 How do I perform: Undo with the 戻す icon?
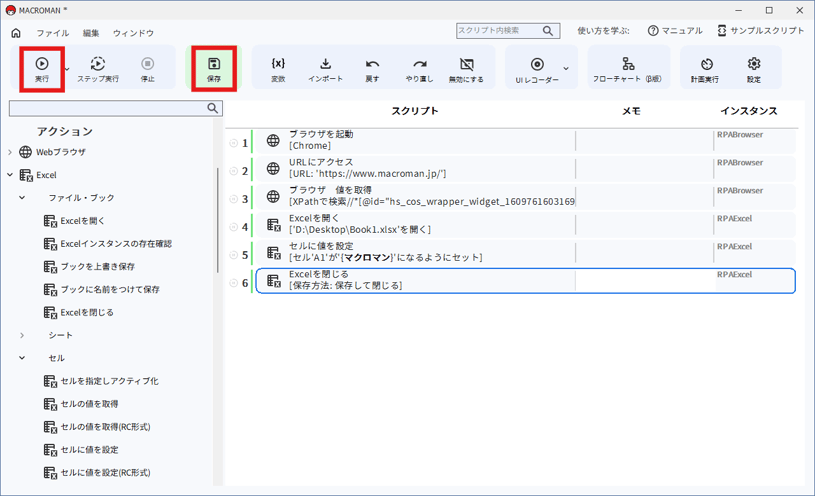pyautogui.click(x=372, y=64)
